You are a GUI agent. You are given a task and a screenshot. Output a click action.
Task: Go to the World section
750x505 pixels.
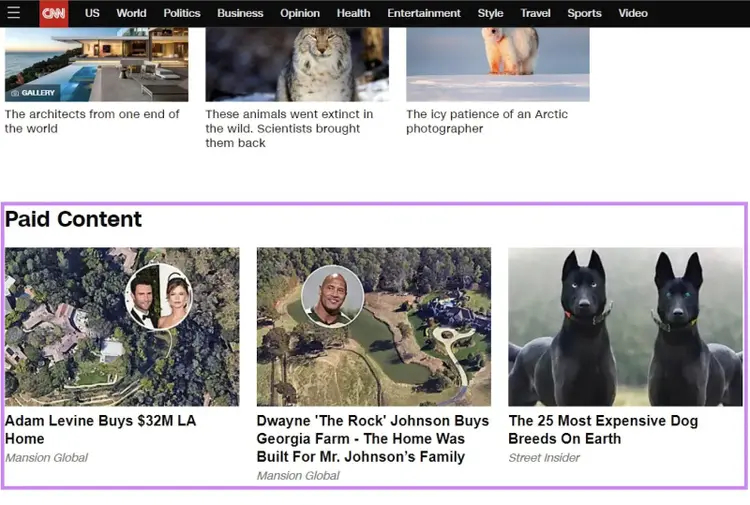click(x=131, y=13)
